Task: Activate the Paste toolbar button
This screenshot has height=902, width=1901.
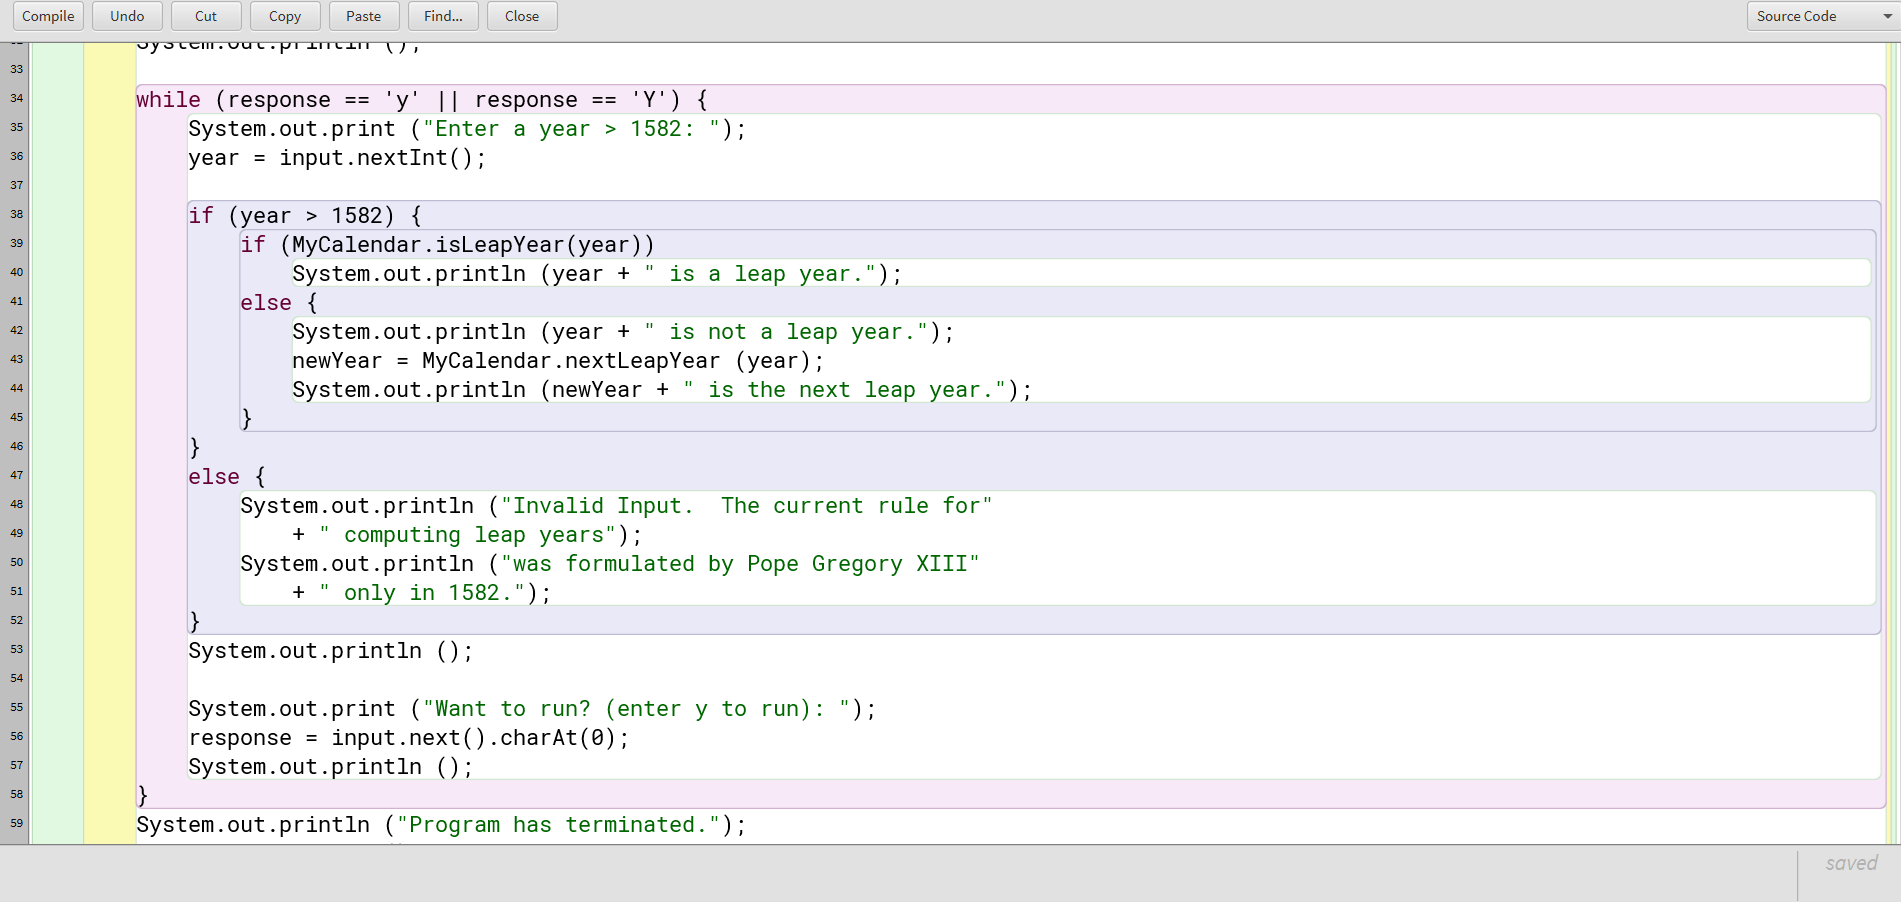Action: click(363, 16)
